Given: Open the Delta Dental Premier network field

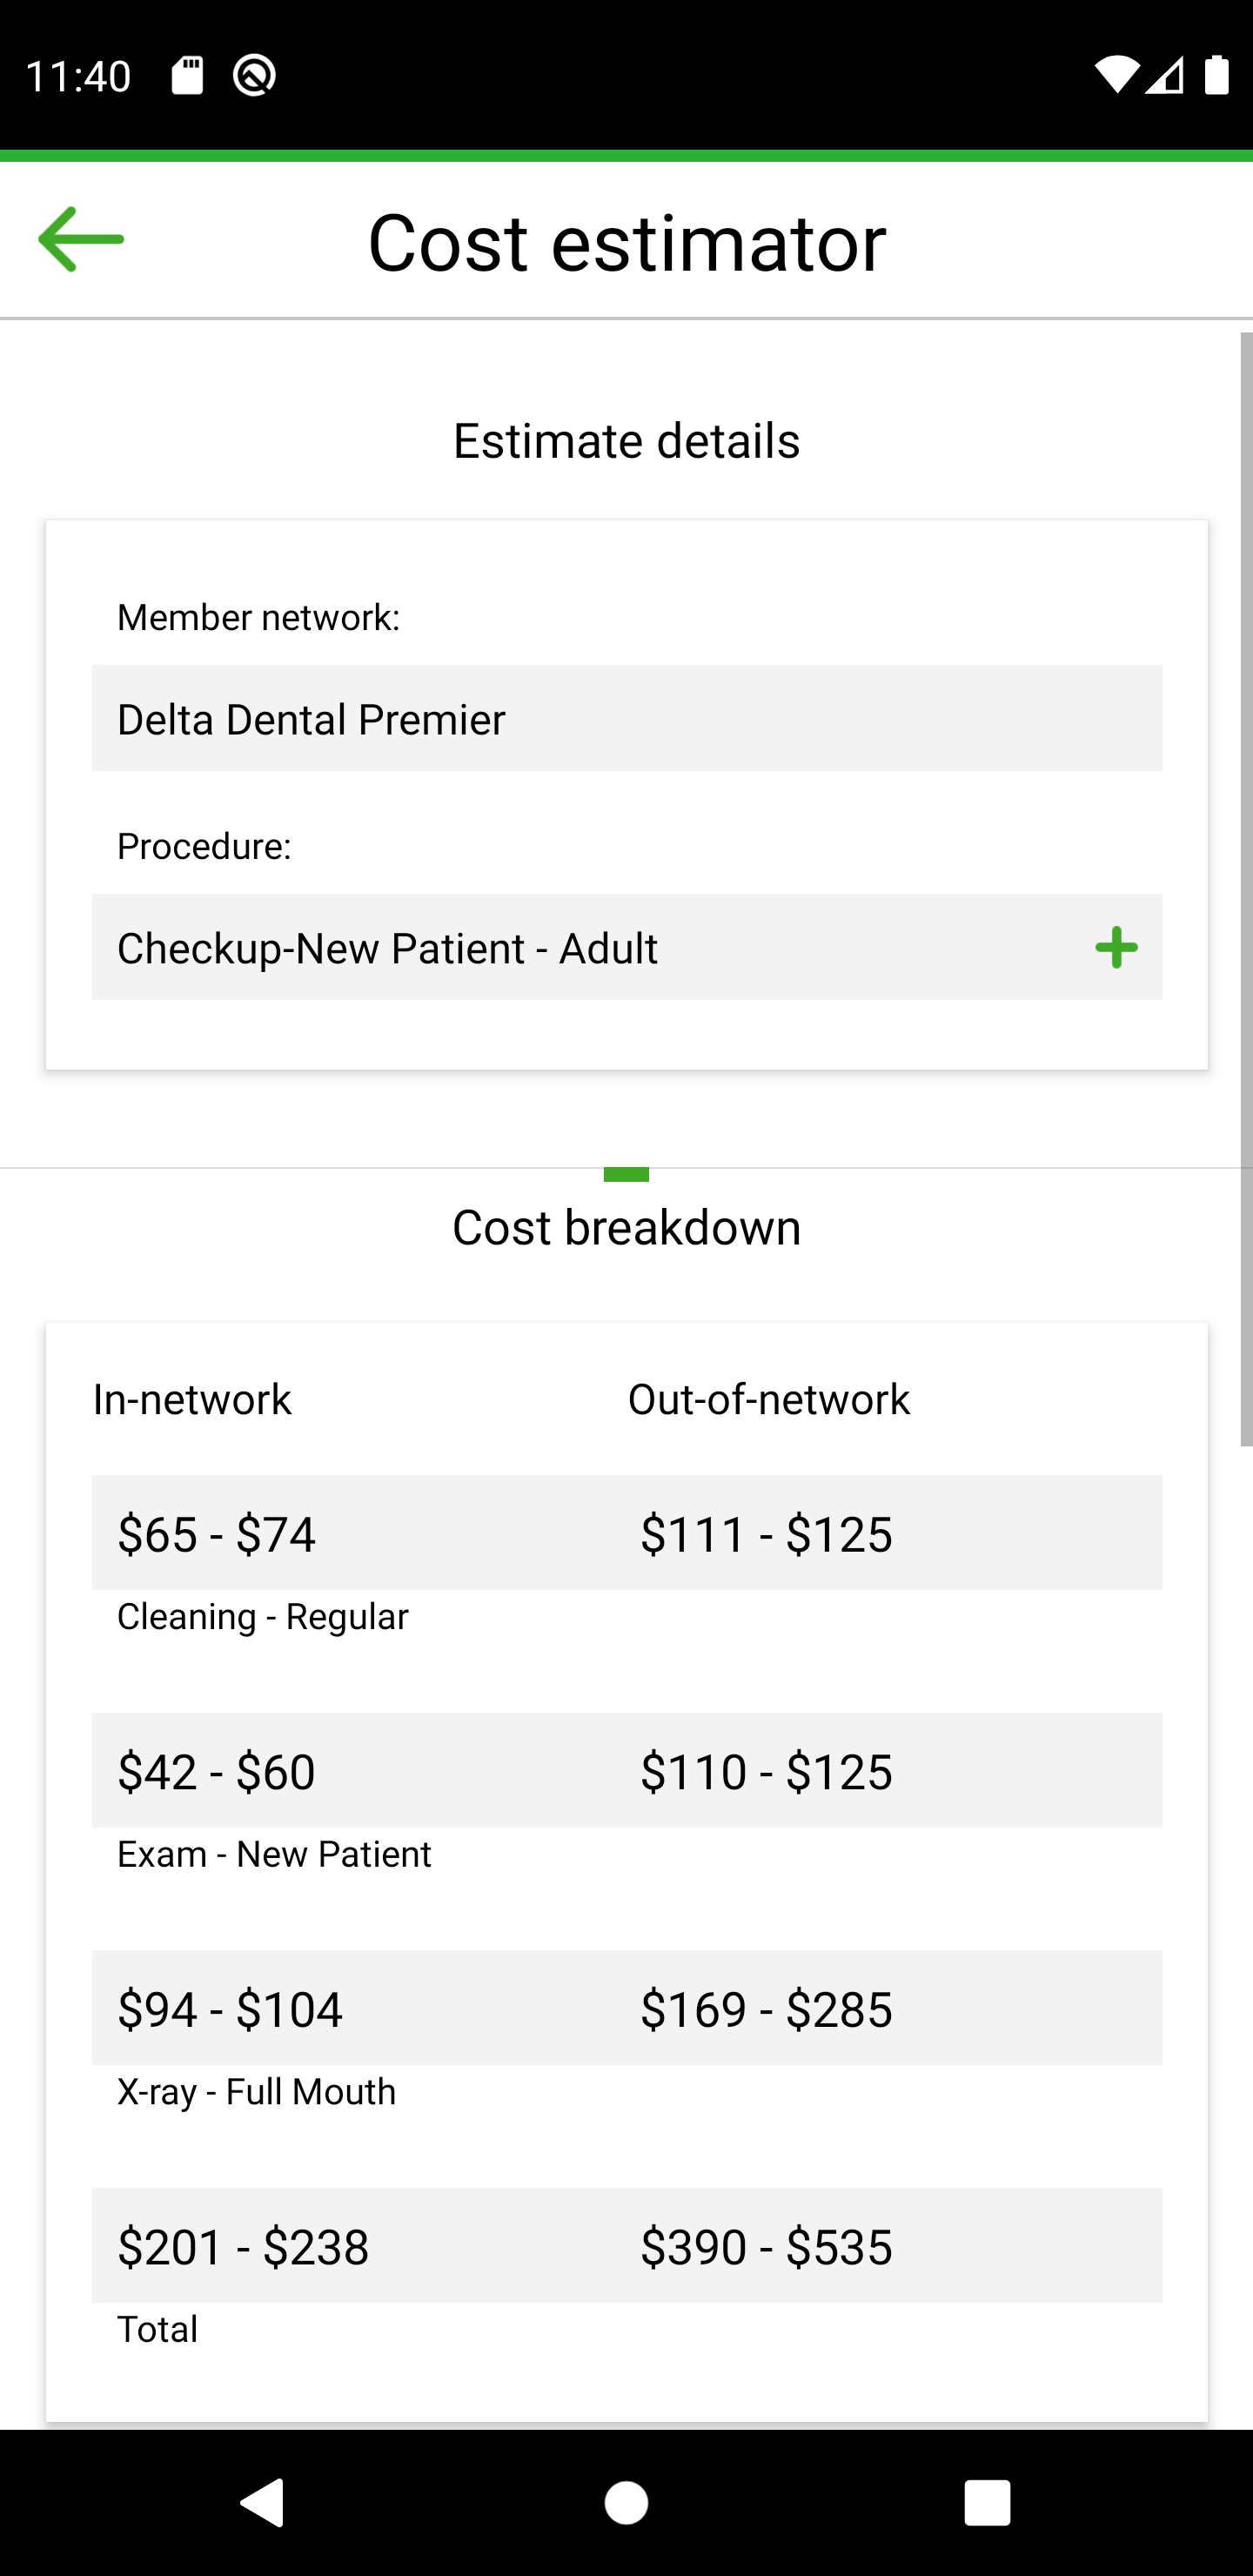Looking at the screenshot, I should click(626, 718).
